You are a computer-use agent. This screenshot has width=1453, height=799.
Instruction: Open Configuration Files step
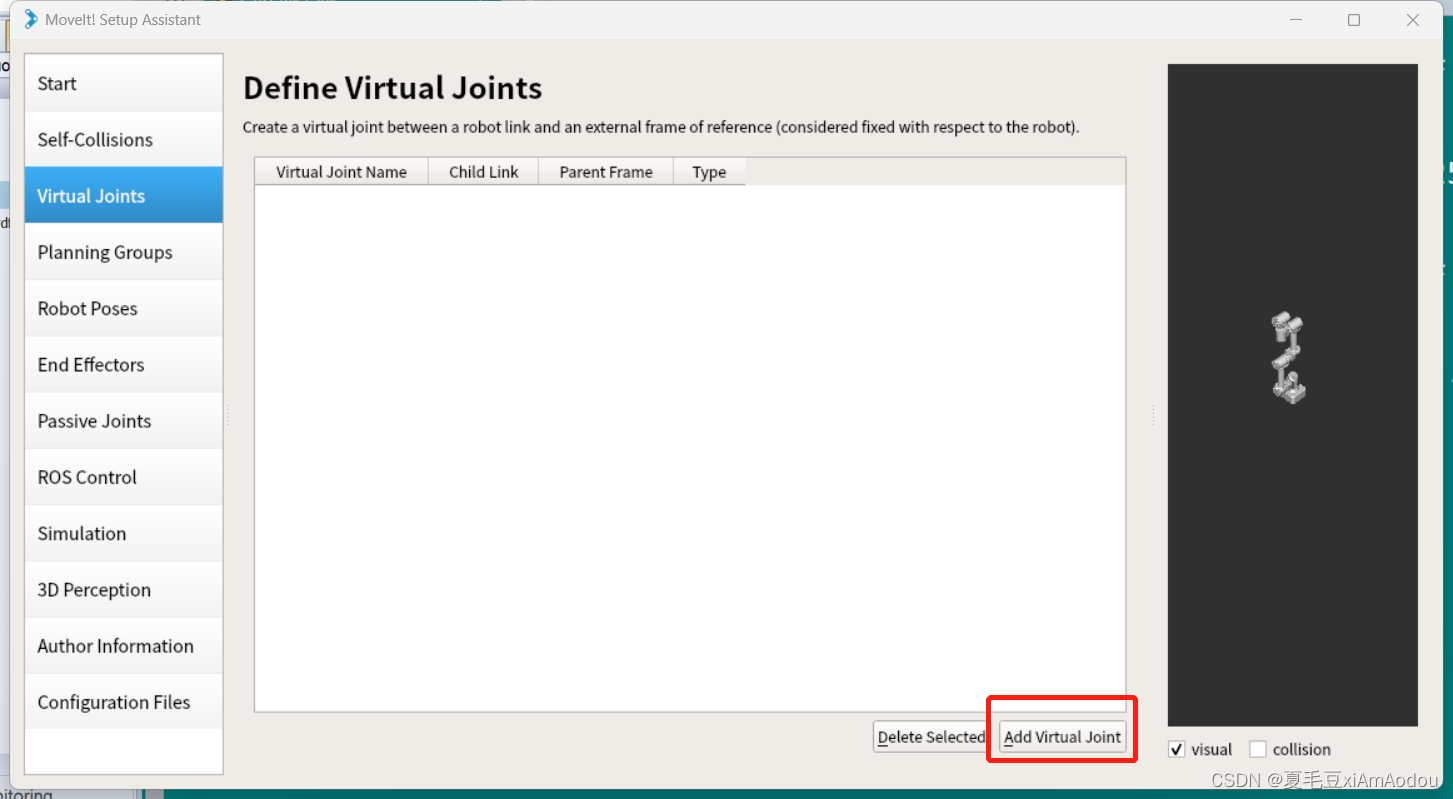coord(124,702)
